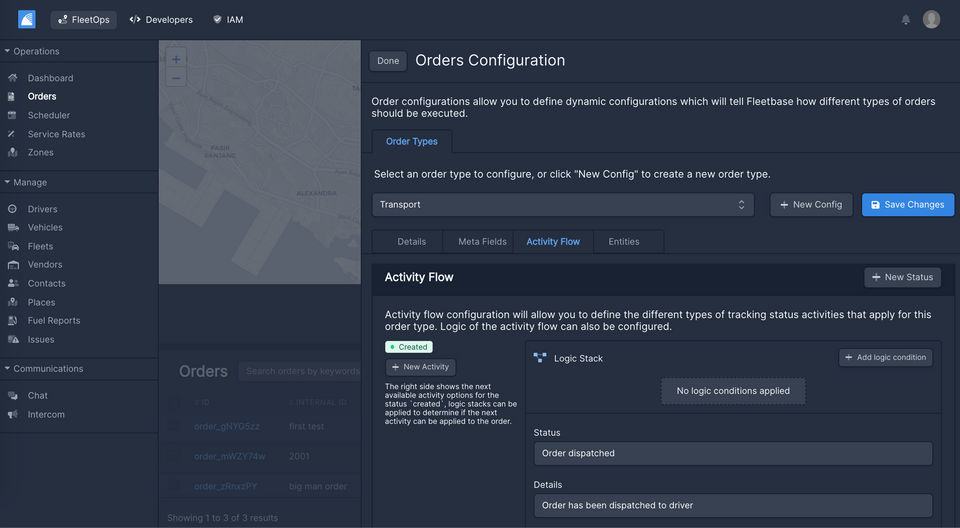The image size is (960, 528).
Task: Open the user avatar menu
Action: point(931,19)
